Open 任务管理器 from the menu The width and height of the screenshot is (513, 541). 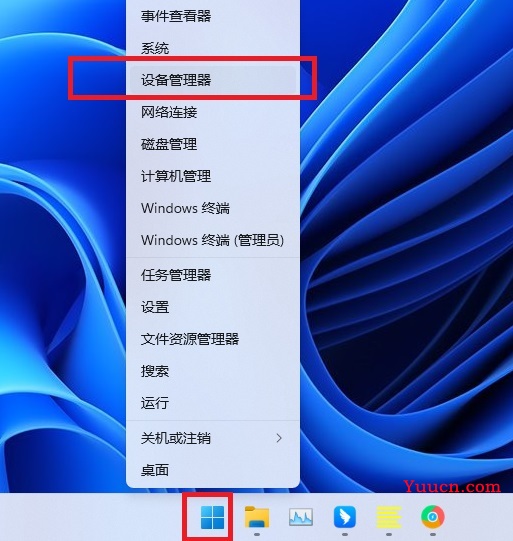click(x=213, y=275)
